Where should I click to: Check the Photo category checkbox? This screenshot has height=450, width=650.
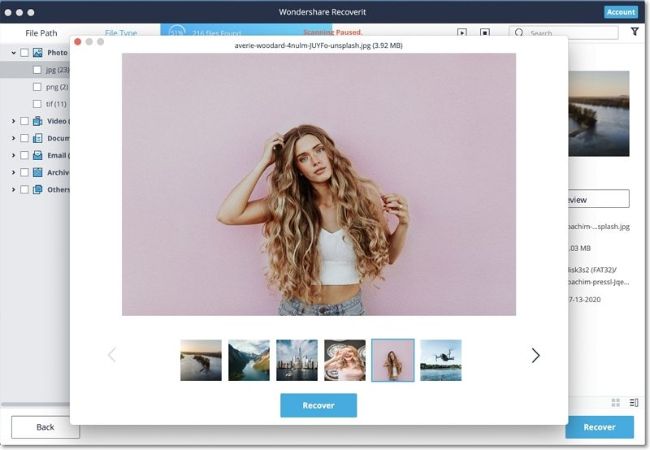coord(24,53)
